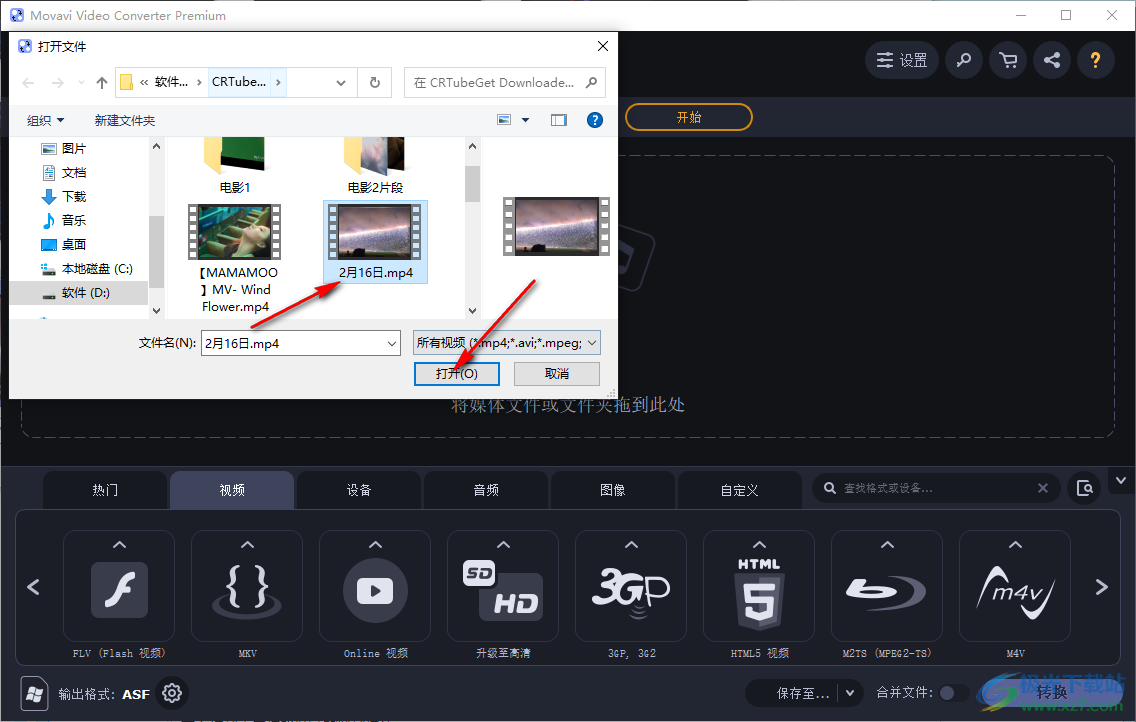The image size is (1136, 722).
Task: Click the format search input field
Action: click(935, 488)
